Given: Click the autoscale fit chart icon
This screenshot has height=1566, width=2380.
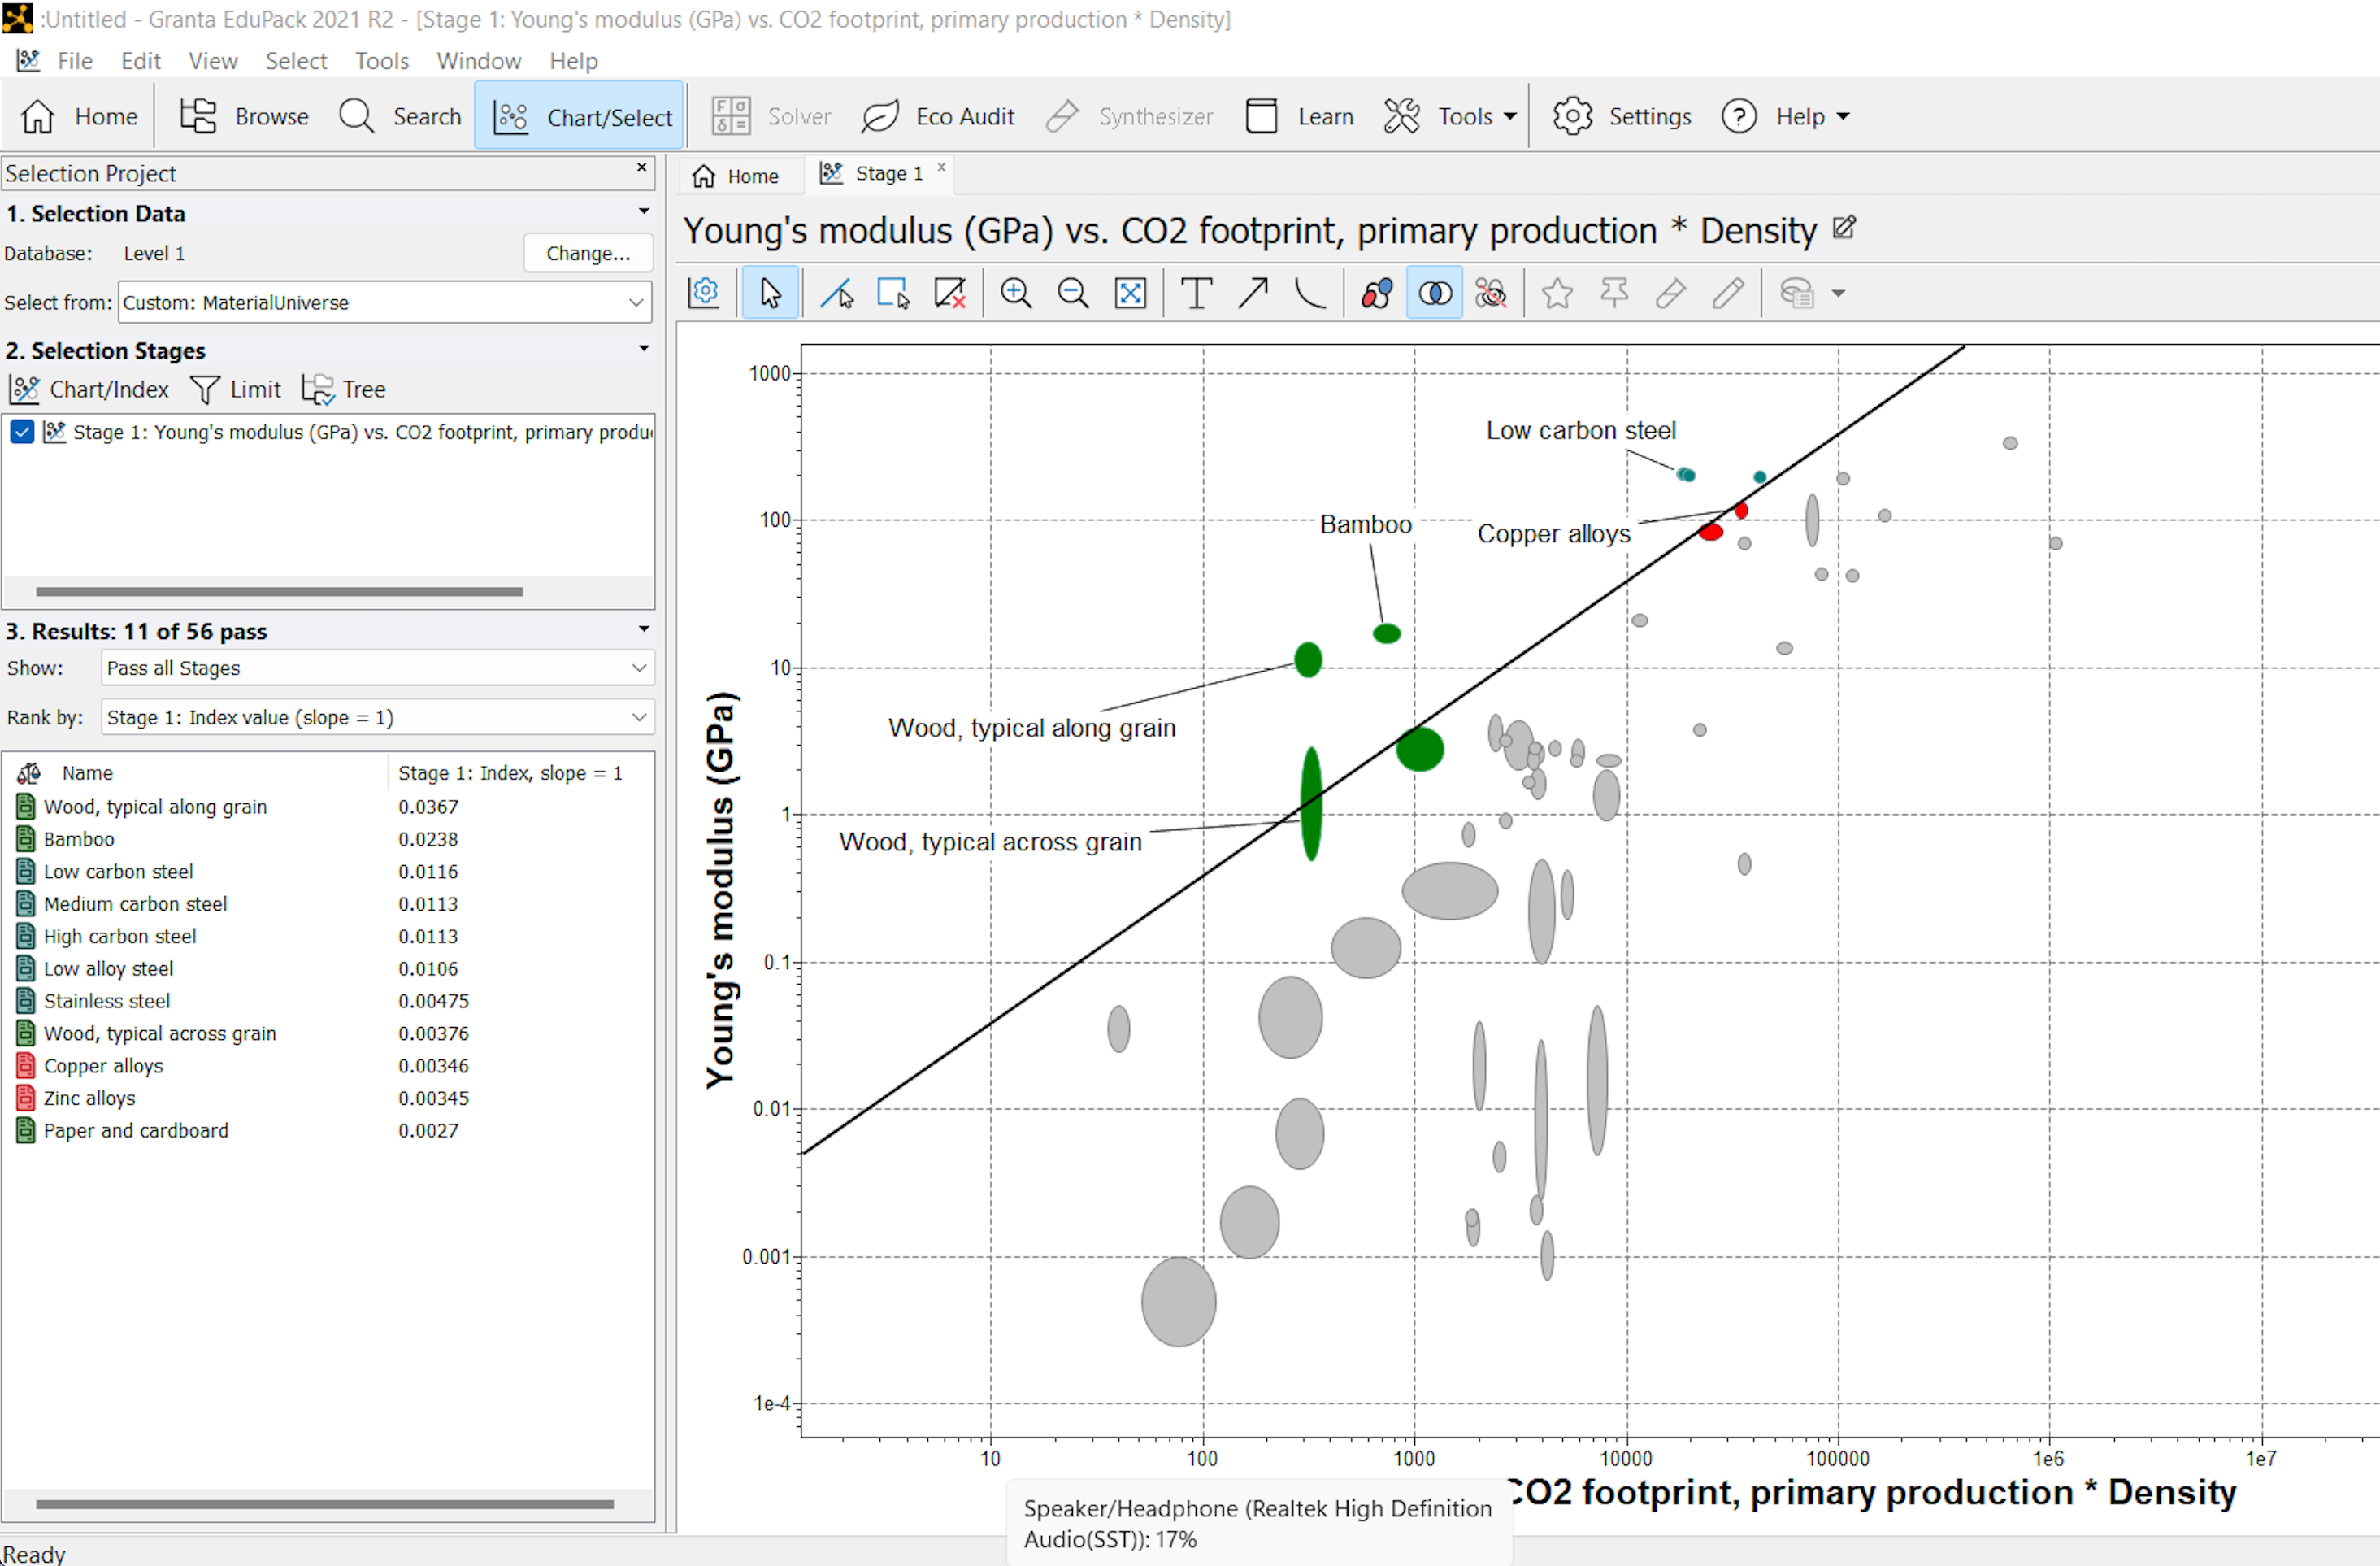Looking at the screenshot, I should tap(1130, 293).
